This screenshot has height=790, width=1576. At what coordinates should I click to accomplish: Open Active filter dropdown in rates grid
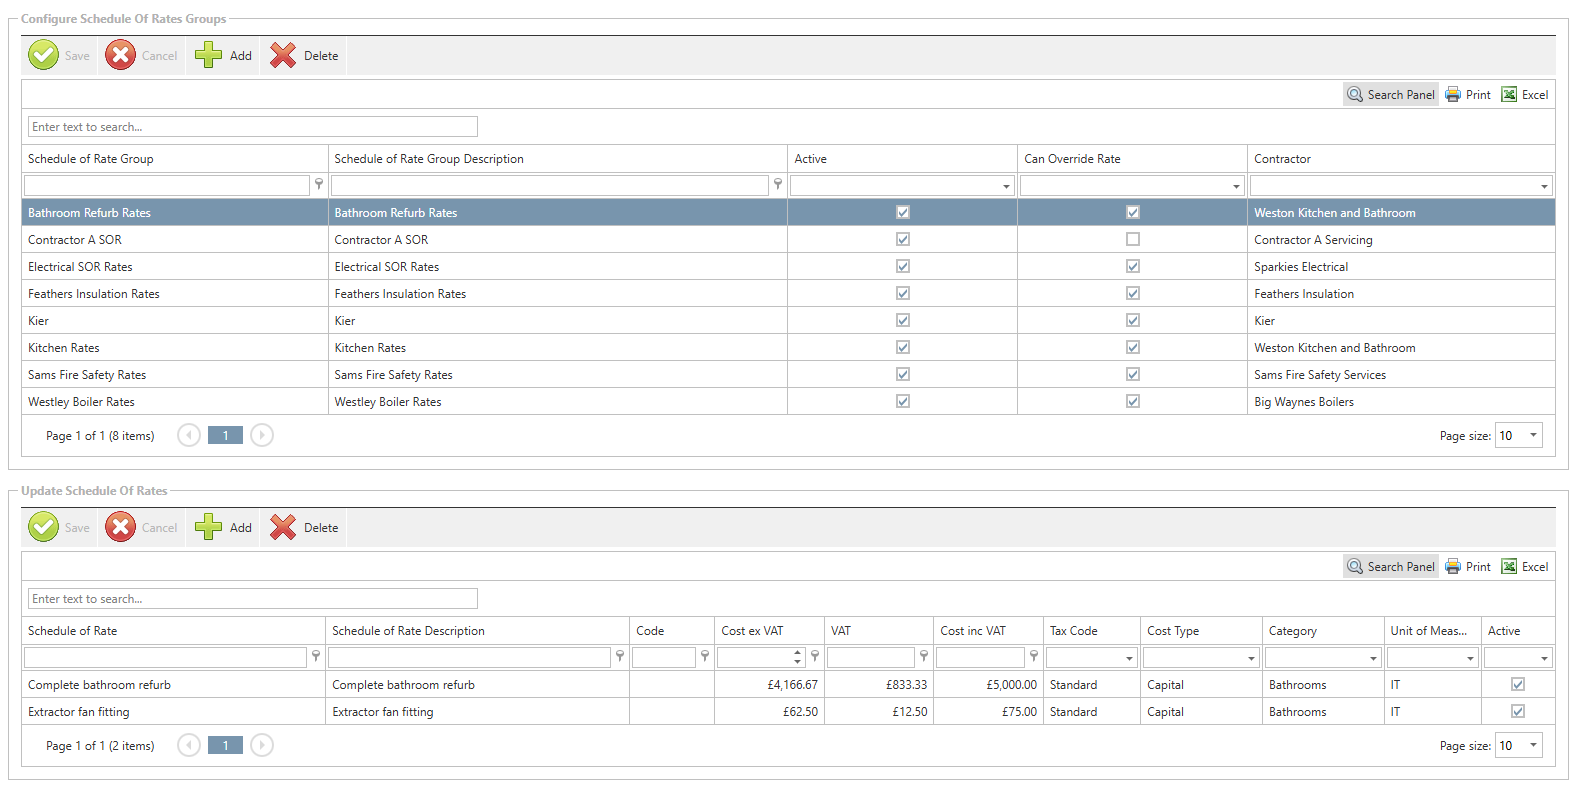click(1544, 658)
